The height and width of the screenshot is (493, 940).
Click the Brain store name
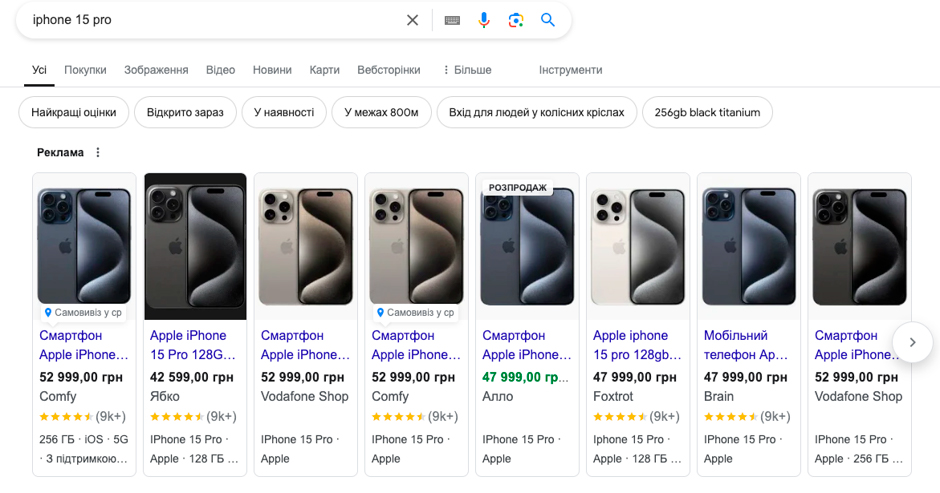click(x=719, y=396)
